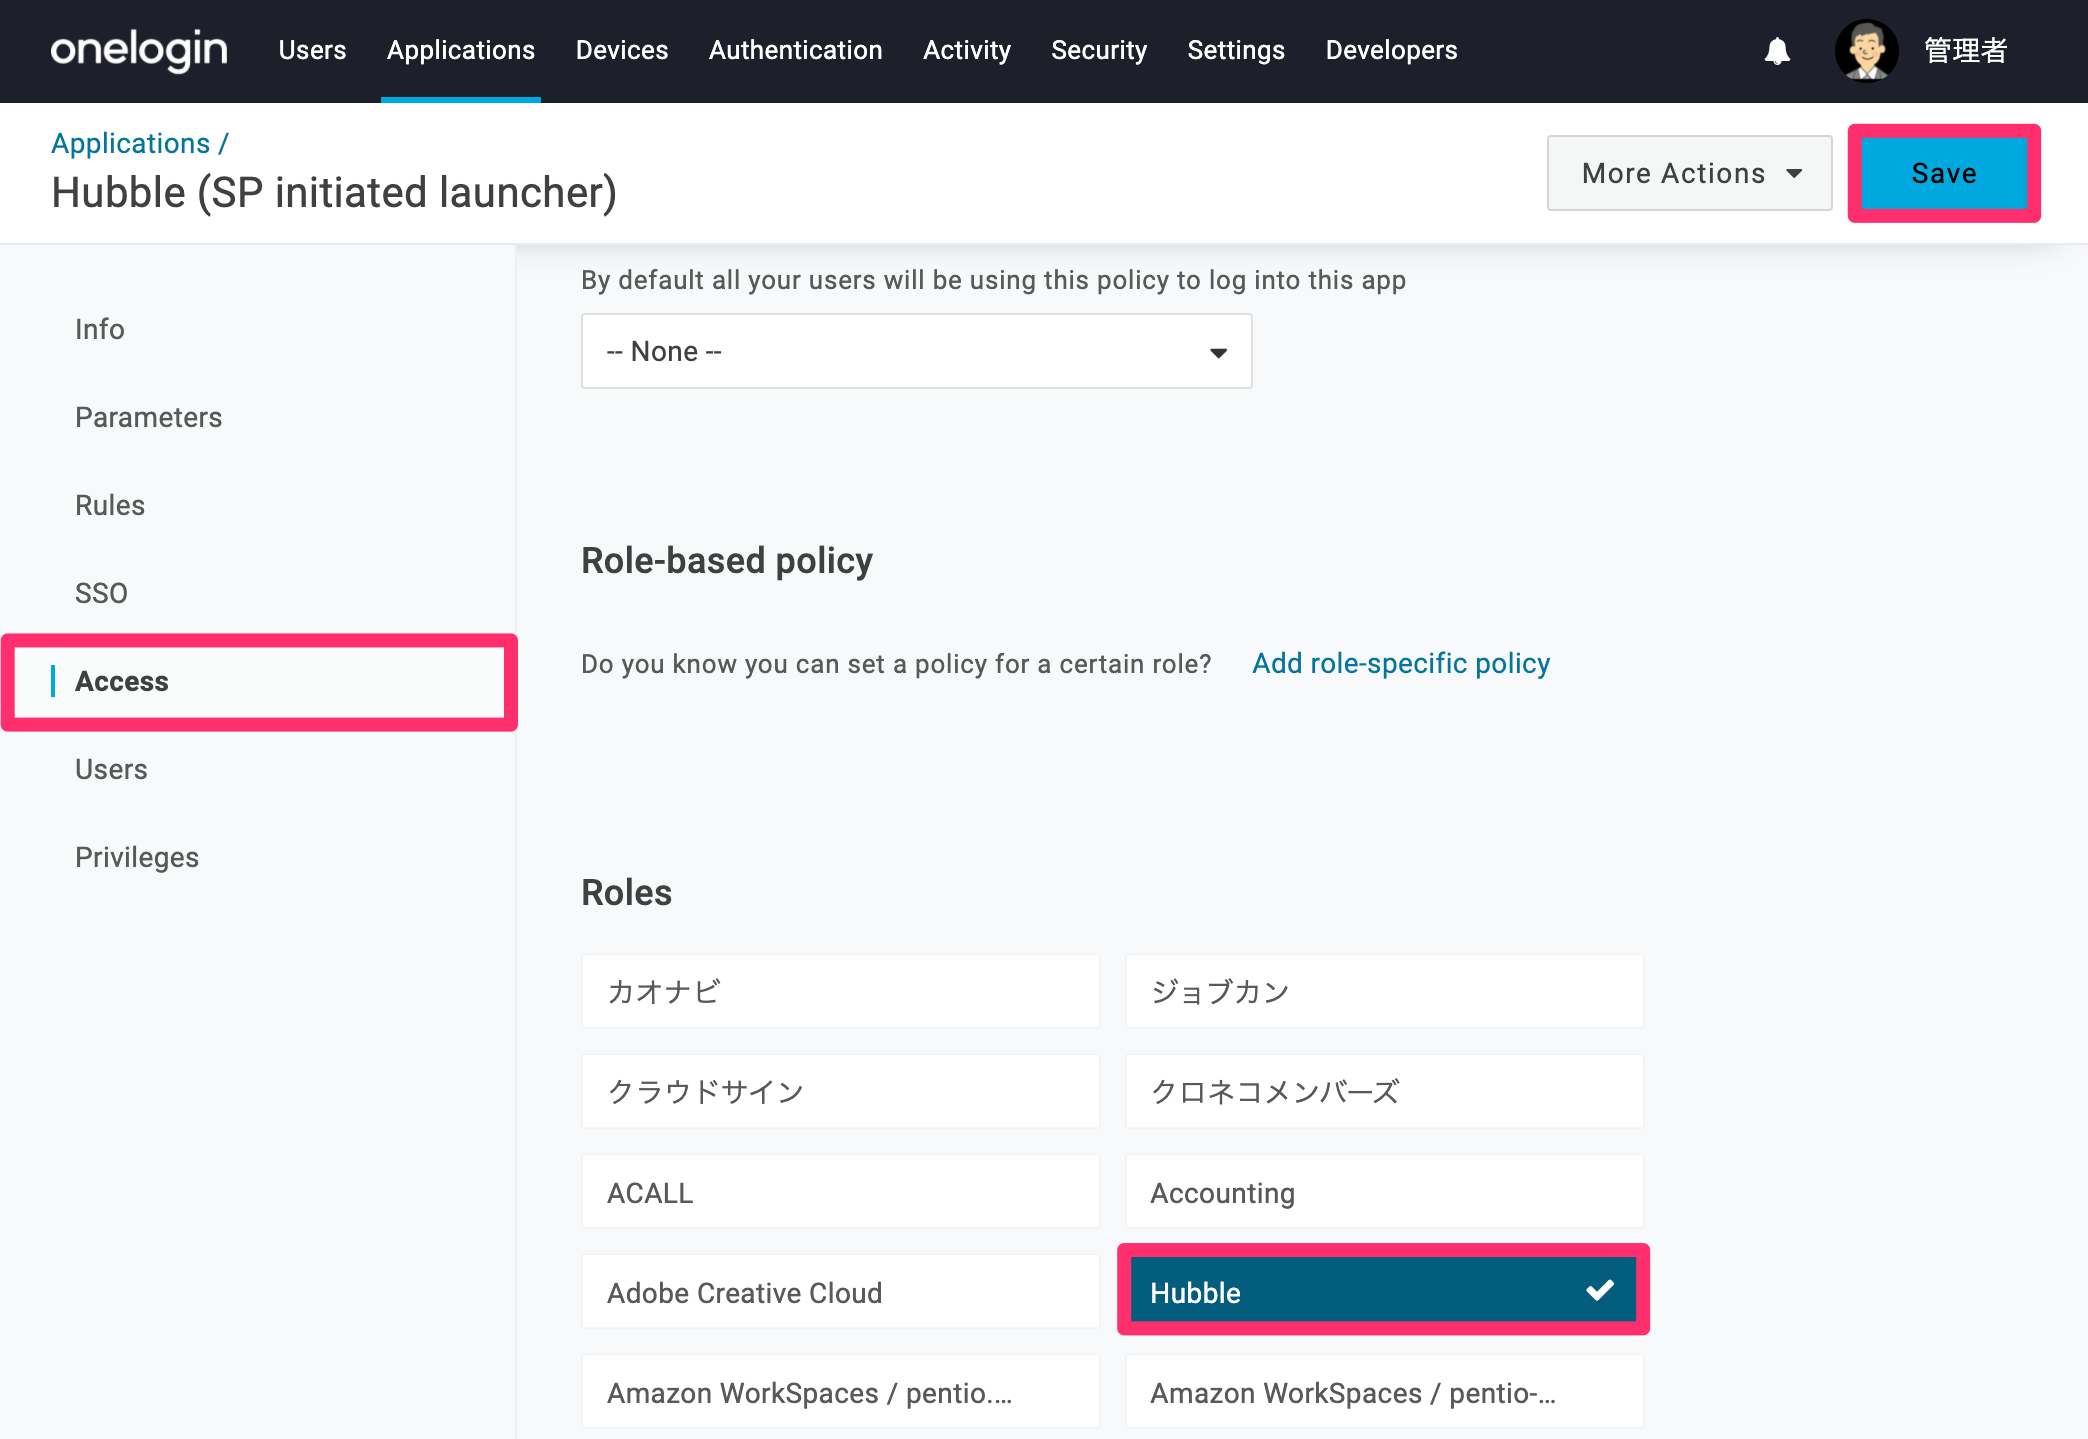Open the Users top menu
Viewport: 2088px width, 1439px height.
tap(312, 50)
